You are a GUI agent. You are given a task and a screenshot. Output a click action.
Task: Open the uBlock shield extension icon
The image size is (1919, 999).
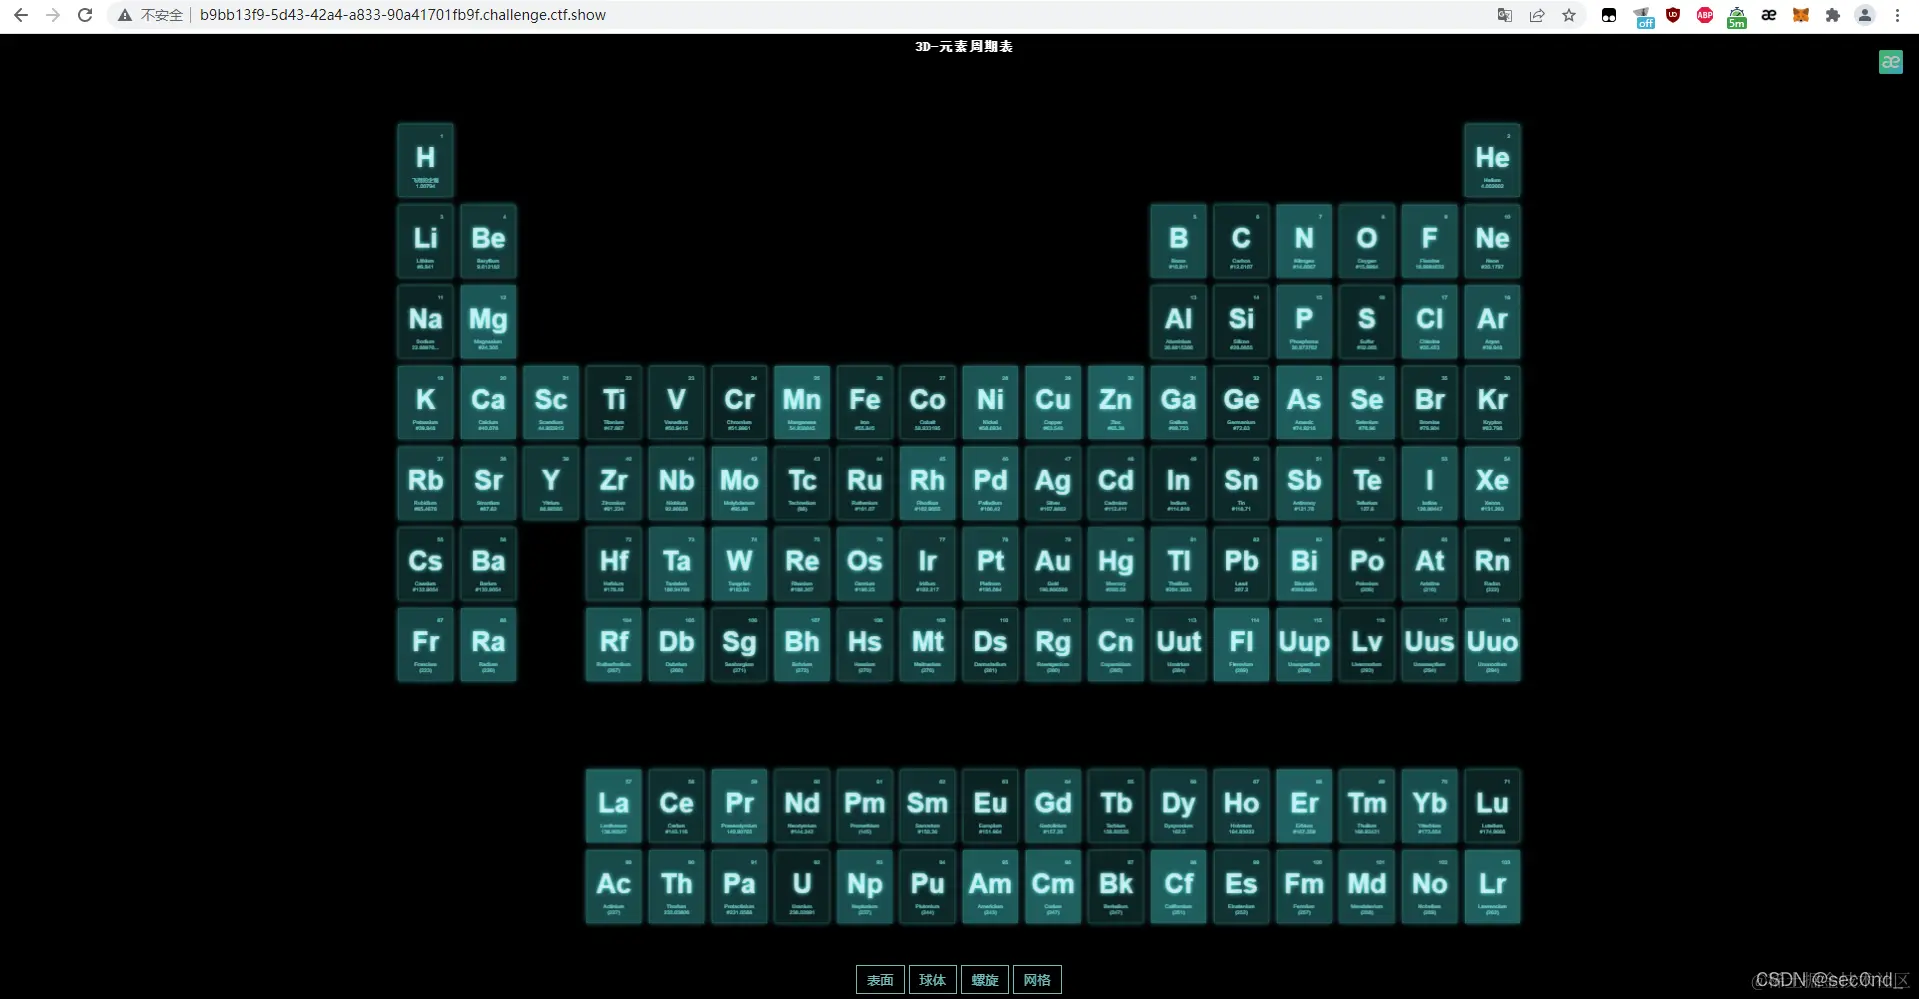click(x=1673, y=15)
